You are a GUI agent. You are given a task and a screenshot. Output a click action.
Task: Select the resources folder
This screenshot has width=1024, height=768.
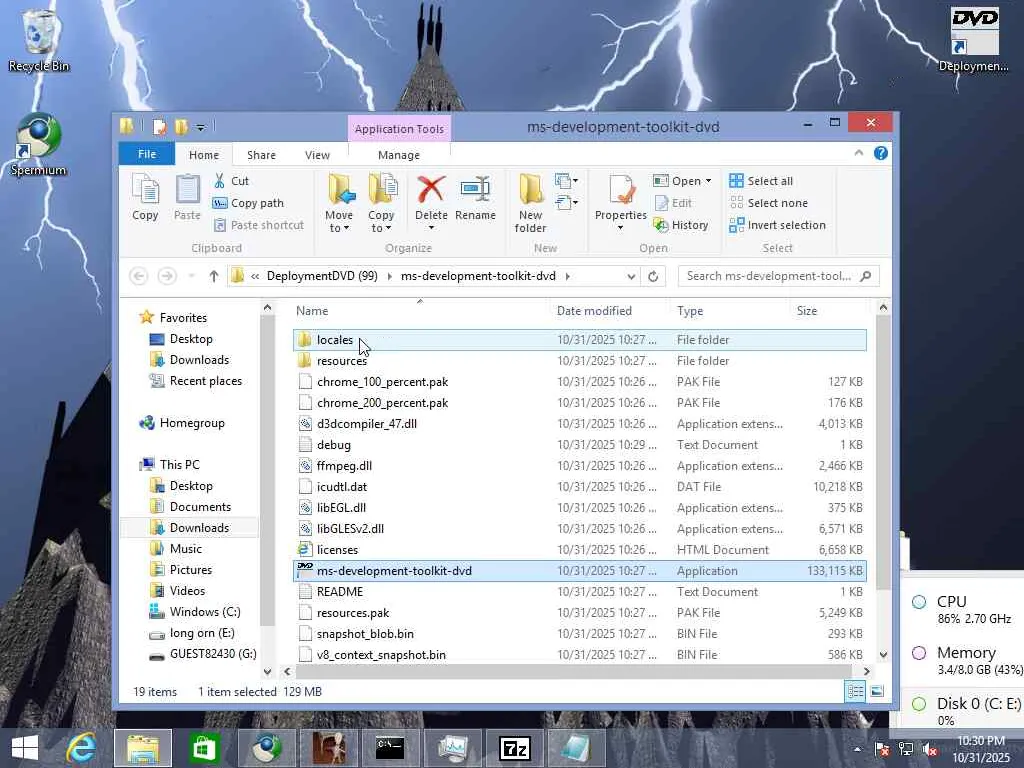click(579, 360)
